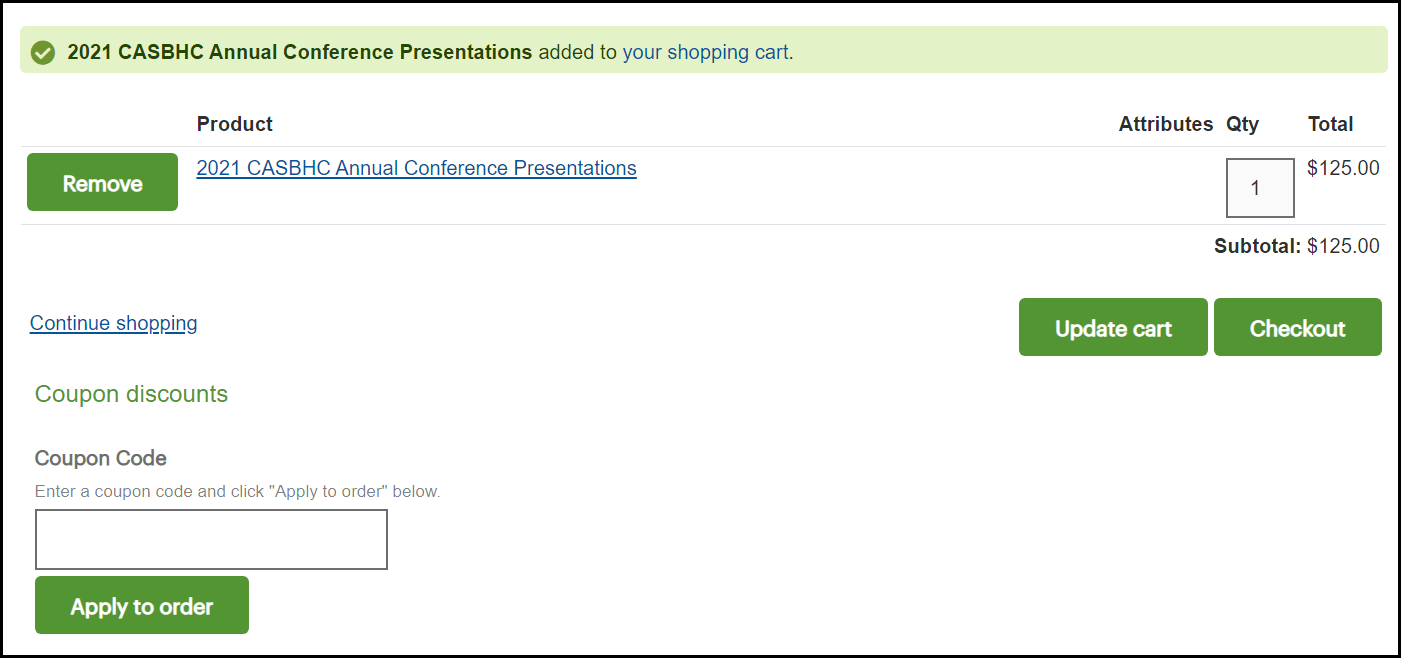Click the Product column header
This screenshot has height=658, width=1401.
[x=234, y=123]
